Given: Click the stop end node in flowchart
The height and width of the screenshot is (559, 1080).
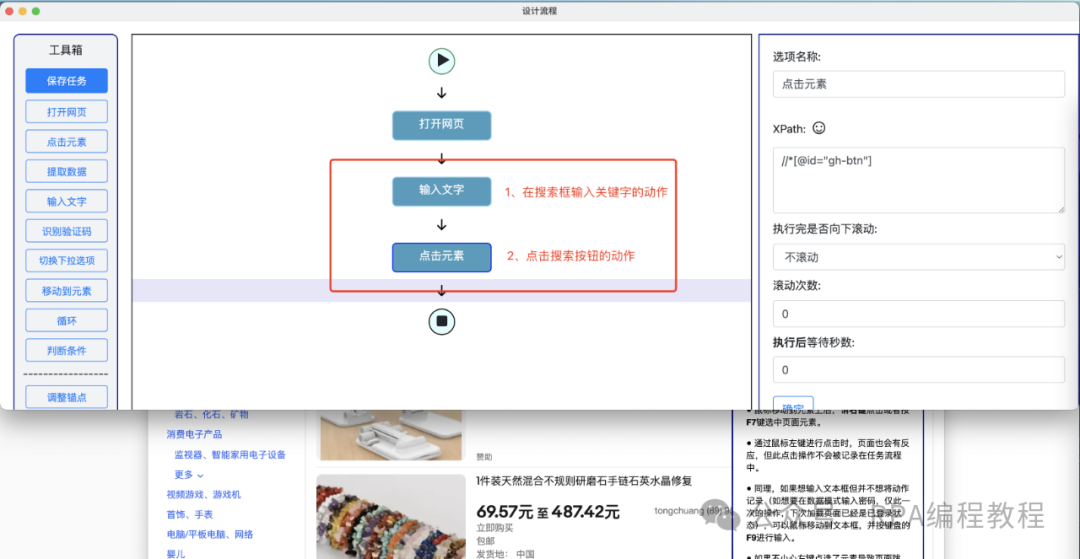Looking at the screenshot, I should coord(442,321).
